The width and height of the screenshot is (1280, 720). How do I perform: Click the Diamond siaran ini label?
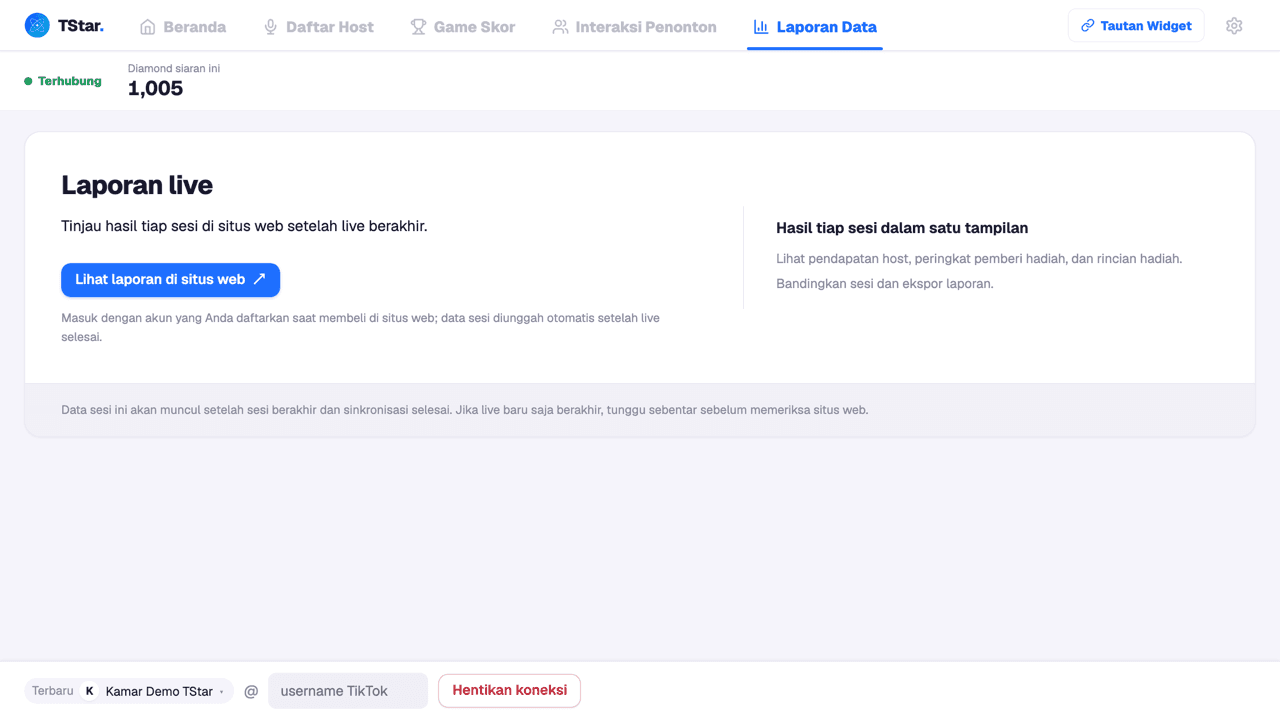pos(174,69)
